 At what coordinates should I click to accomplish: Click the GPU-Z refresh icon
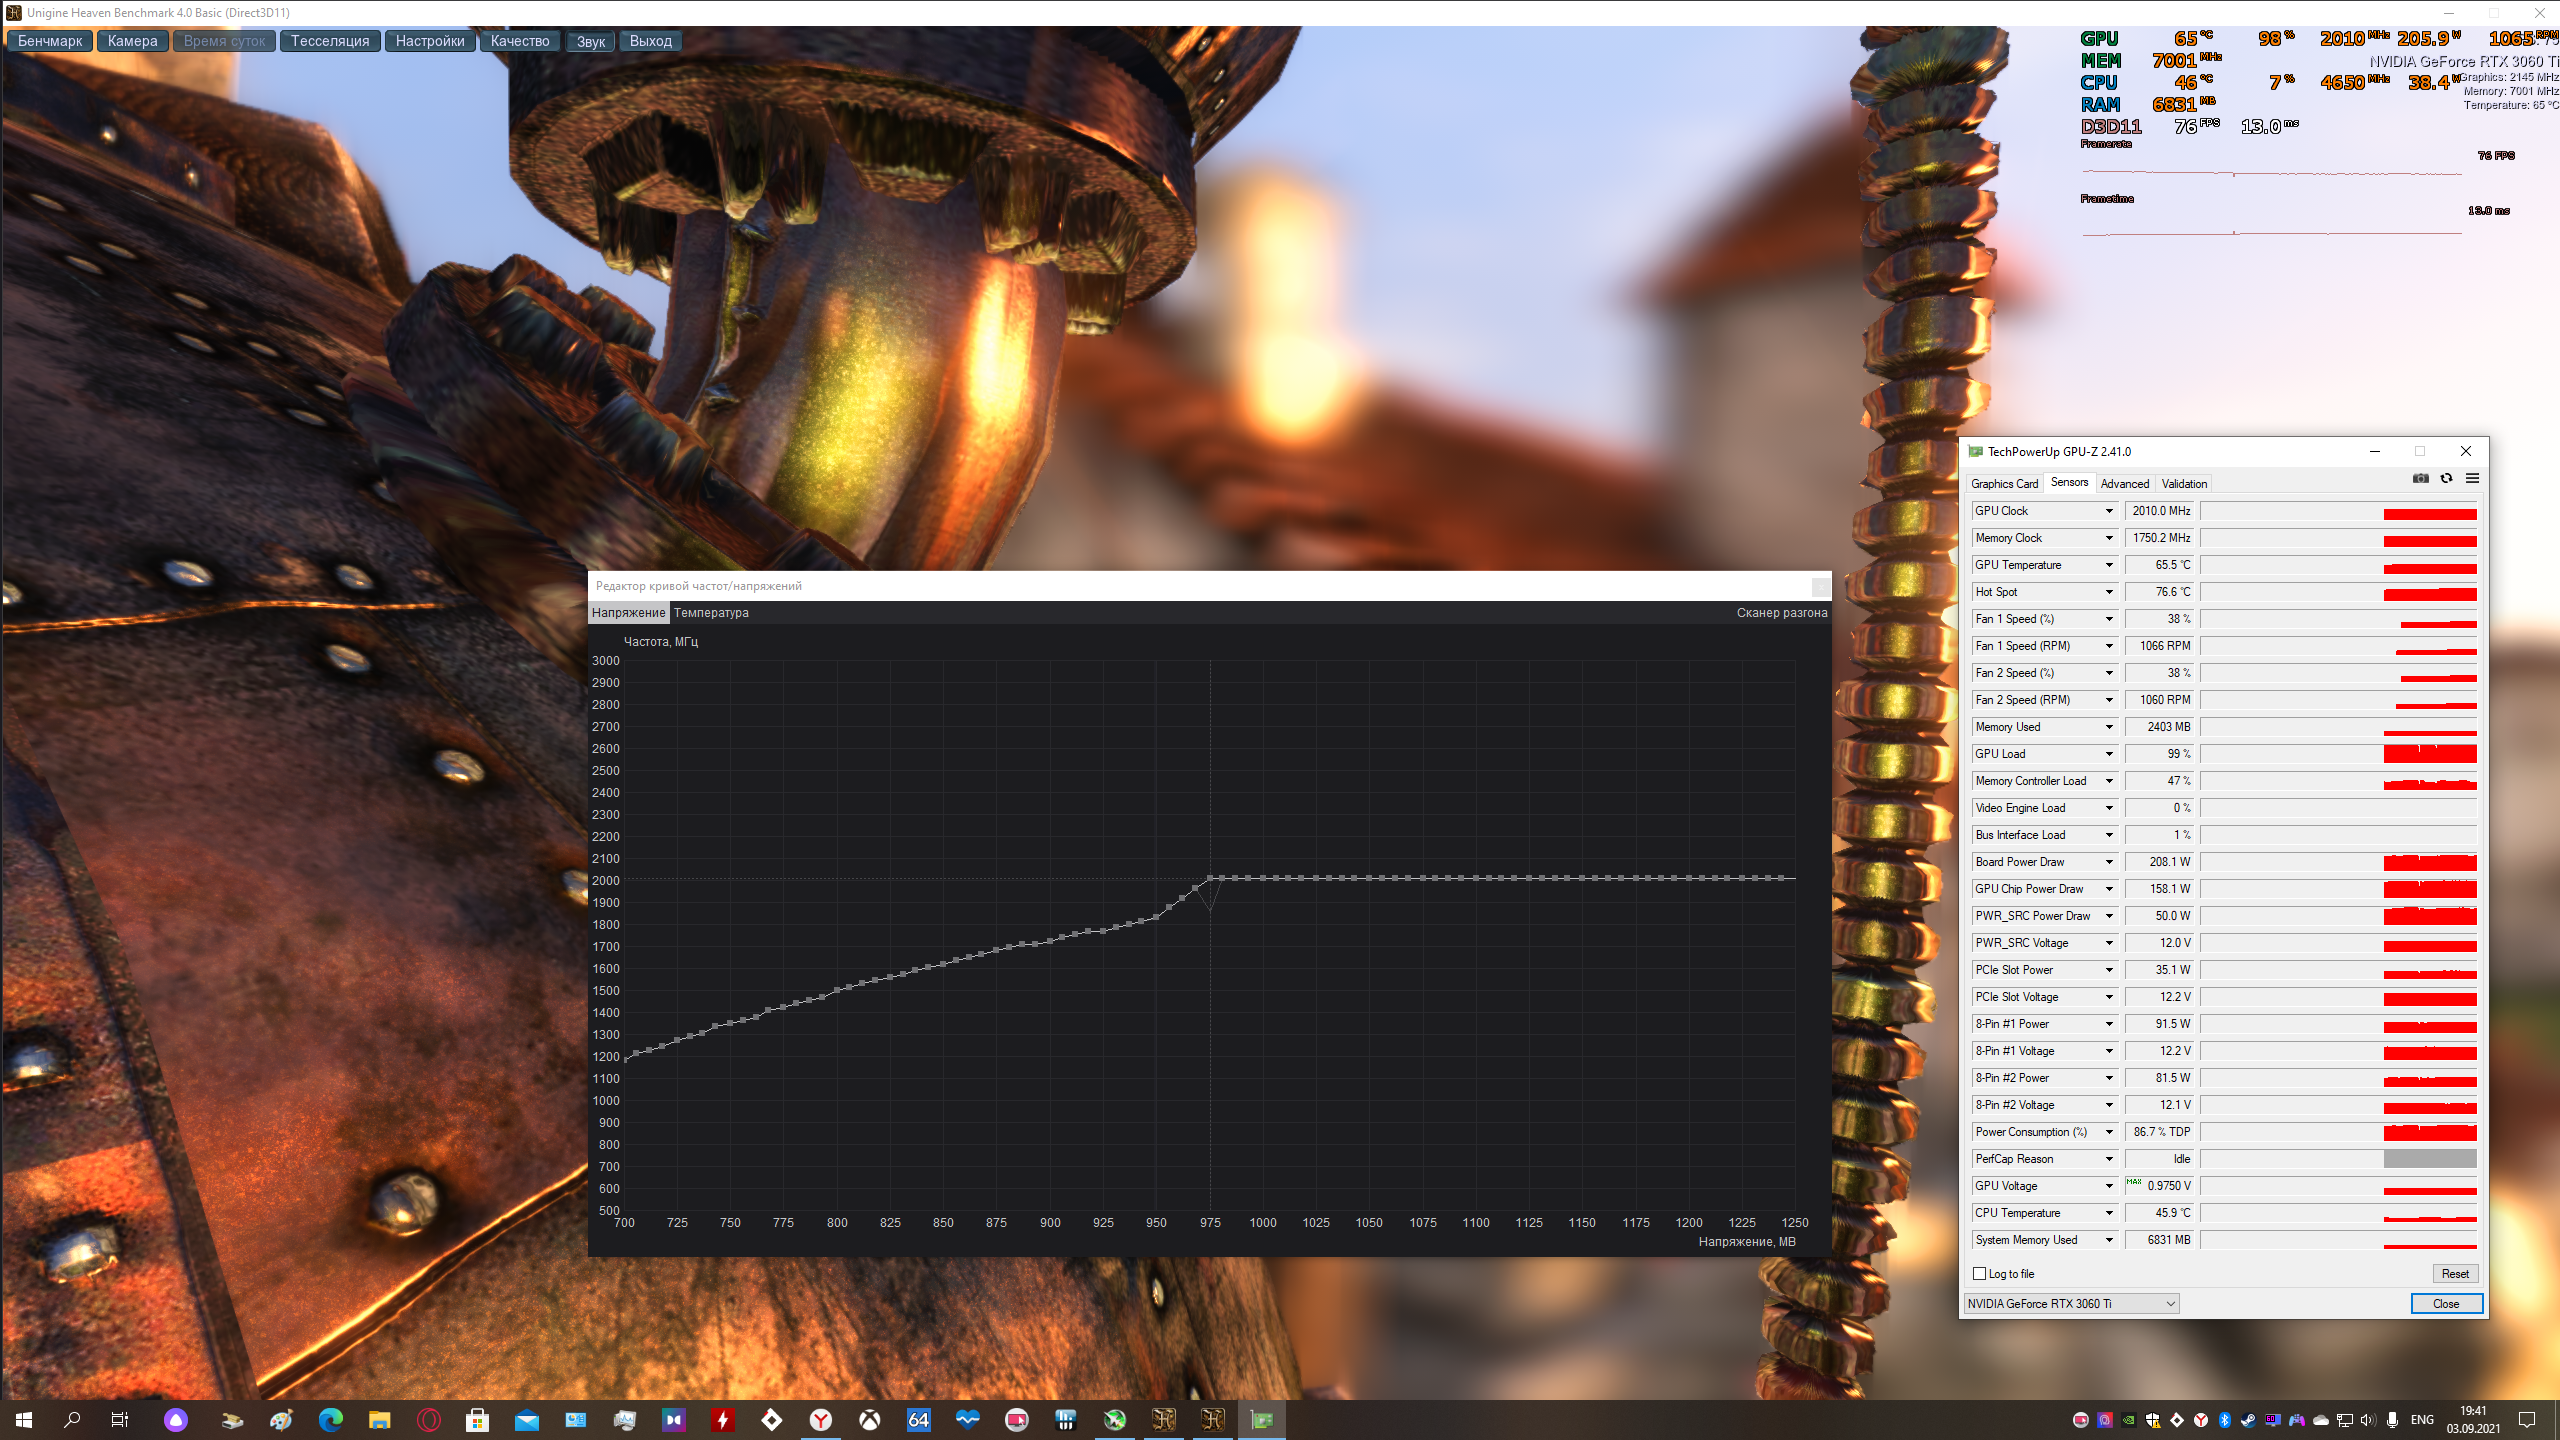2446,479
